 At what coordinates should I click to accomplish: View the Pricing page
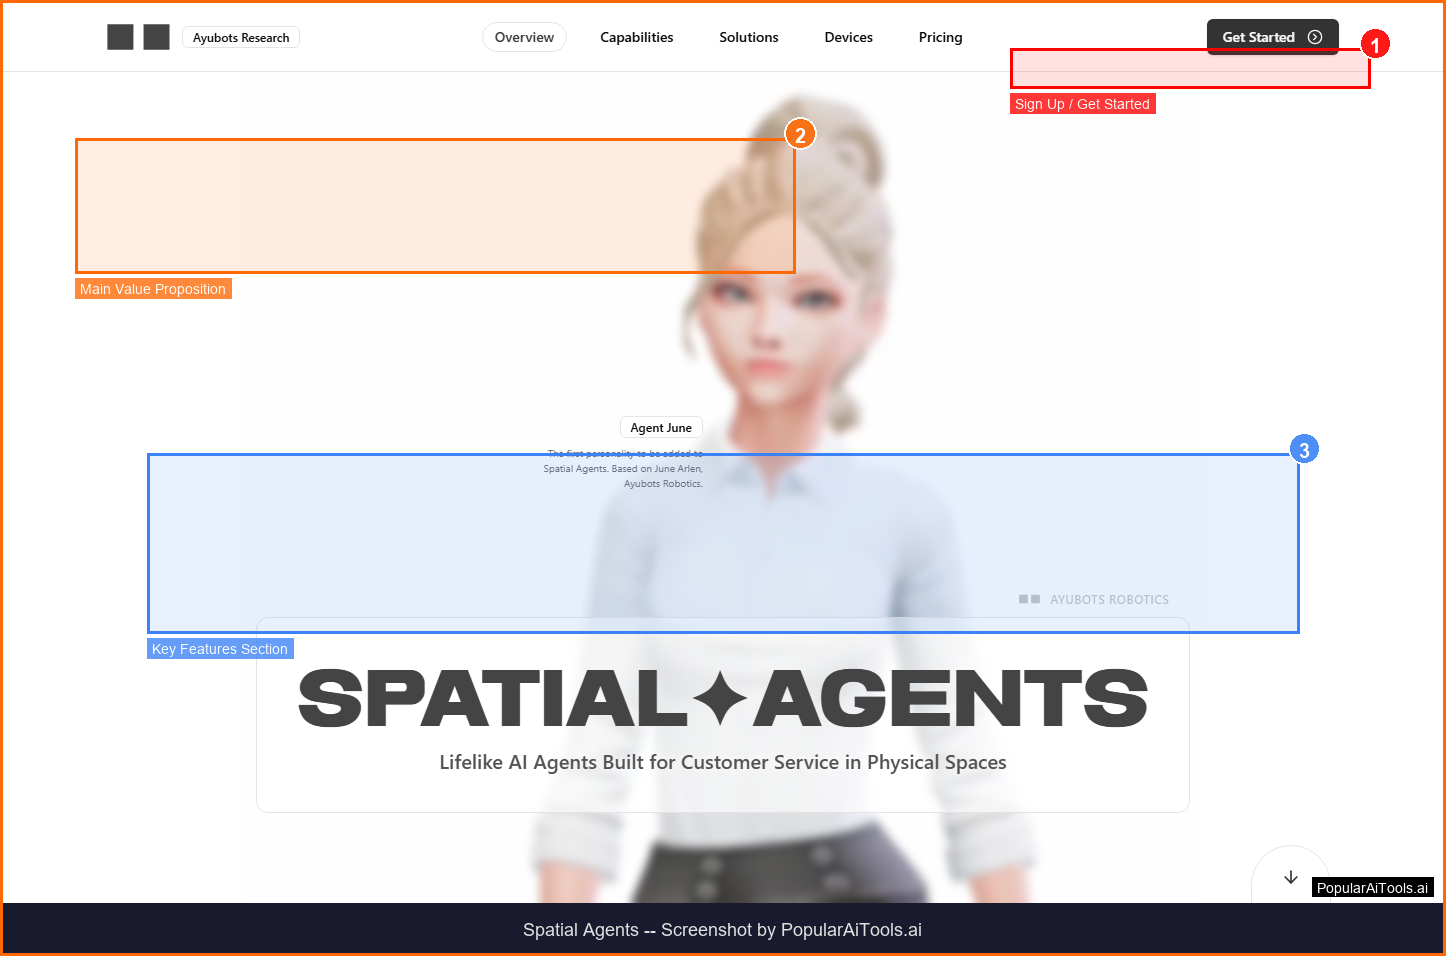coord(940,37)
